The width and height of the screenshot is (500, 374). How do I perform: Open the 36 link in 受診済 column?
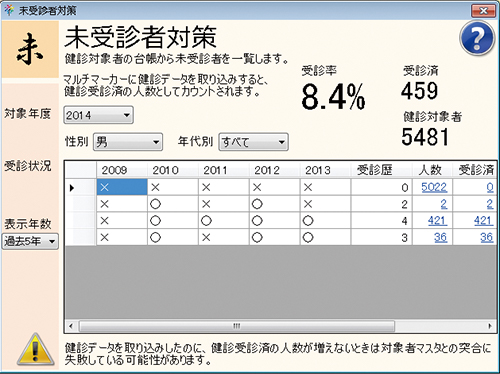click(487, 237)
